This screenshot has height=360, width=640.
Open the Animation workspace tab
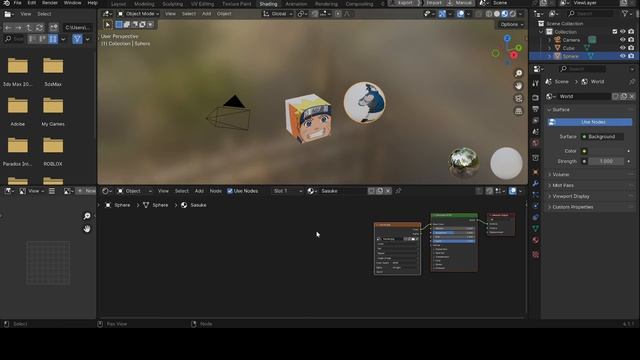point(296,4)
